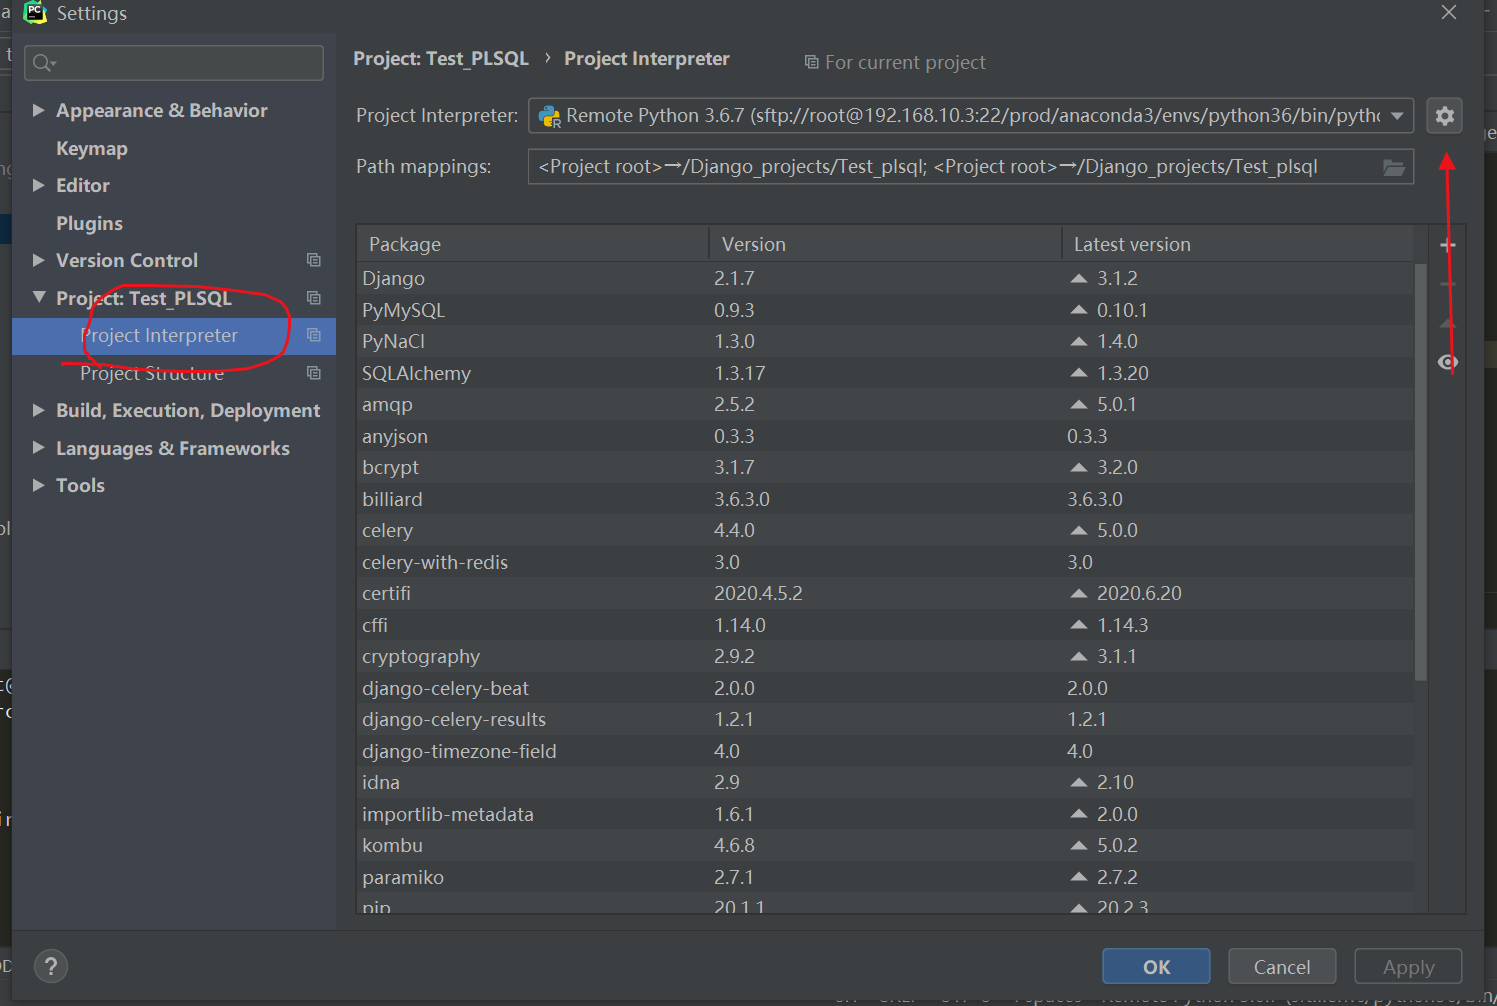Expand Appearance & Behavior section
1497x1006 pixels.
point(38,110)
